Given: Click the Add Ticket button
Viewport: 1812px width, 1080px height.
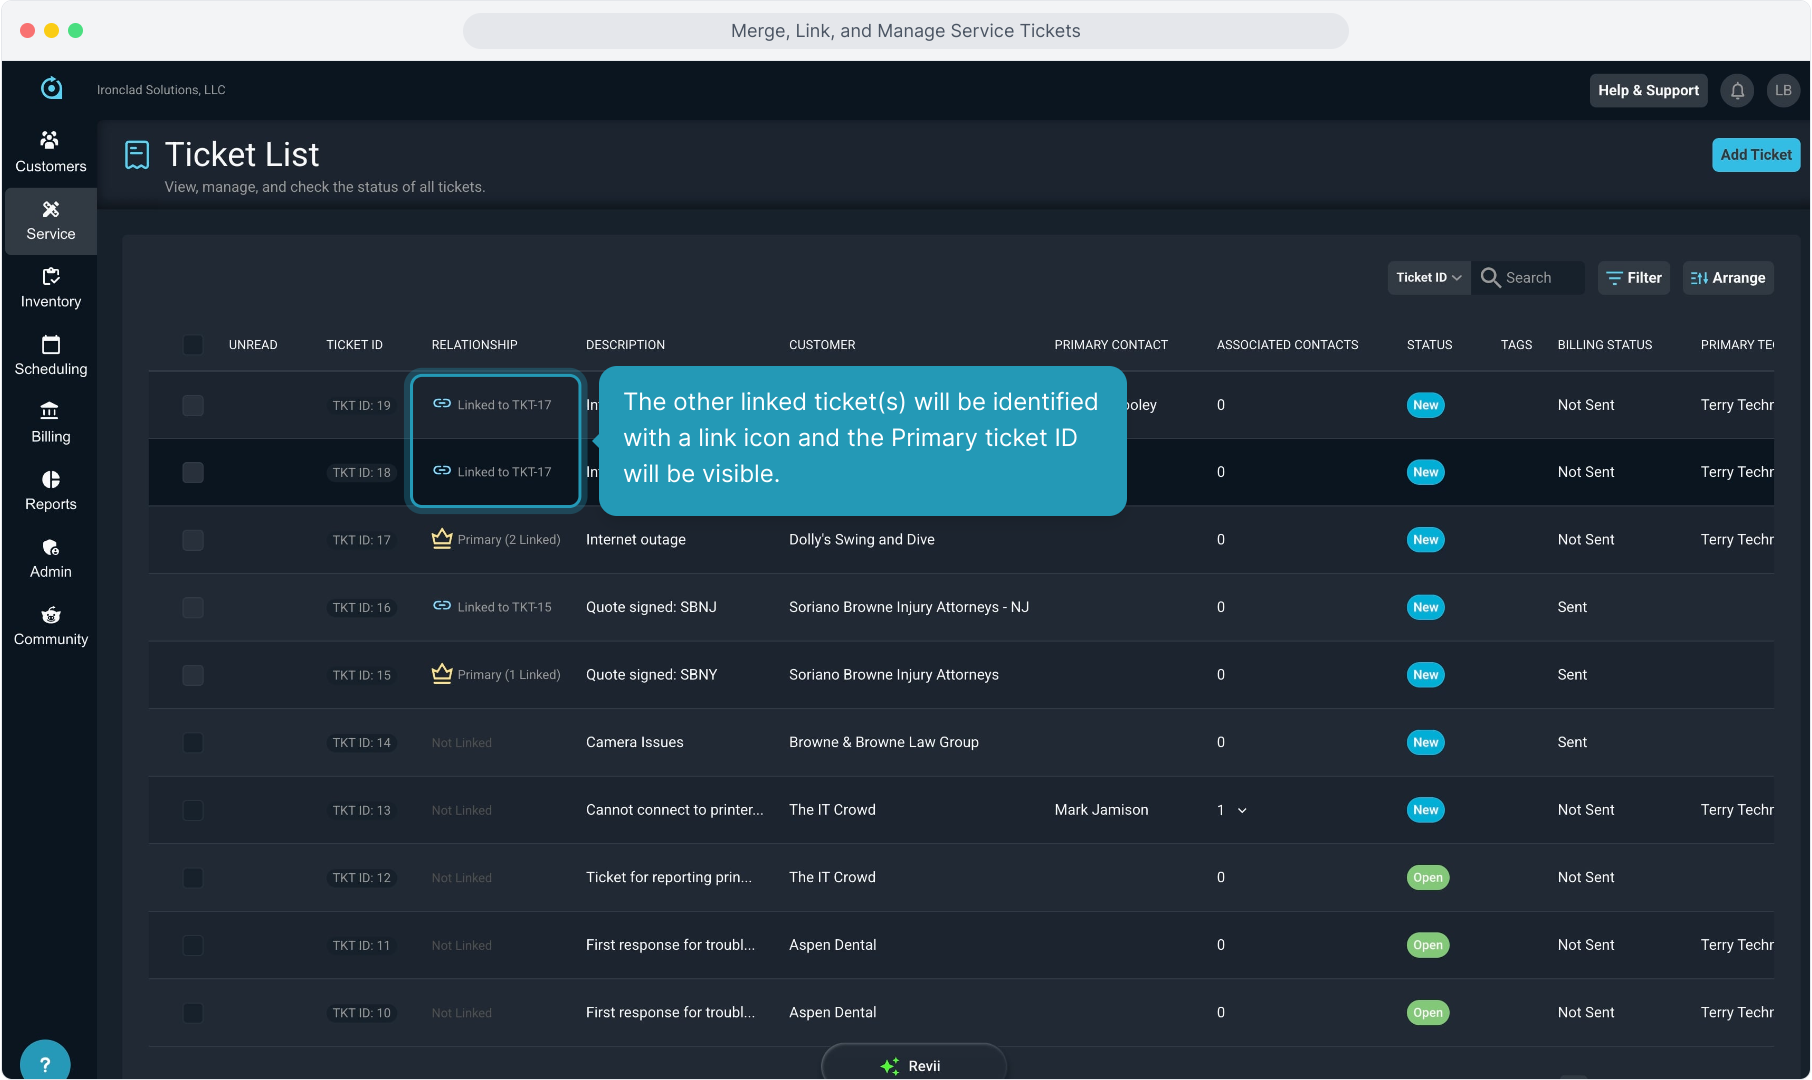Looking at the screenshot, I should [1755, 155].
